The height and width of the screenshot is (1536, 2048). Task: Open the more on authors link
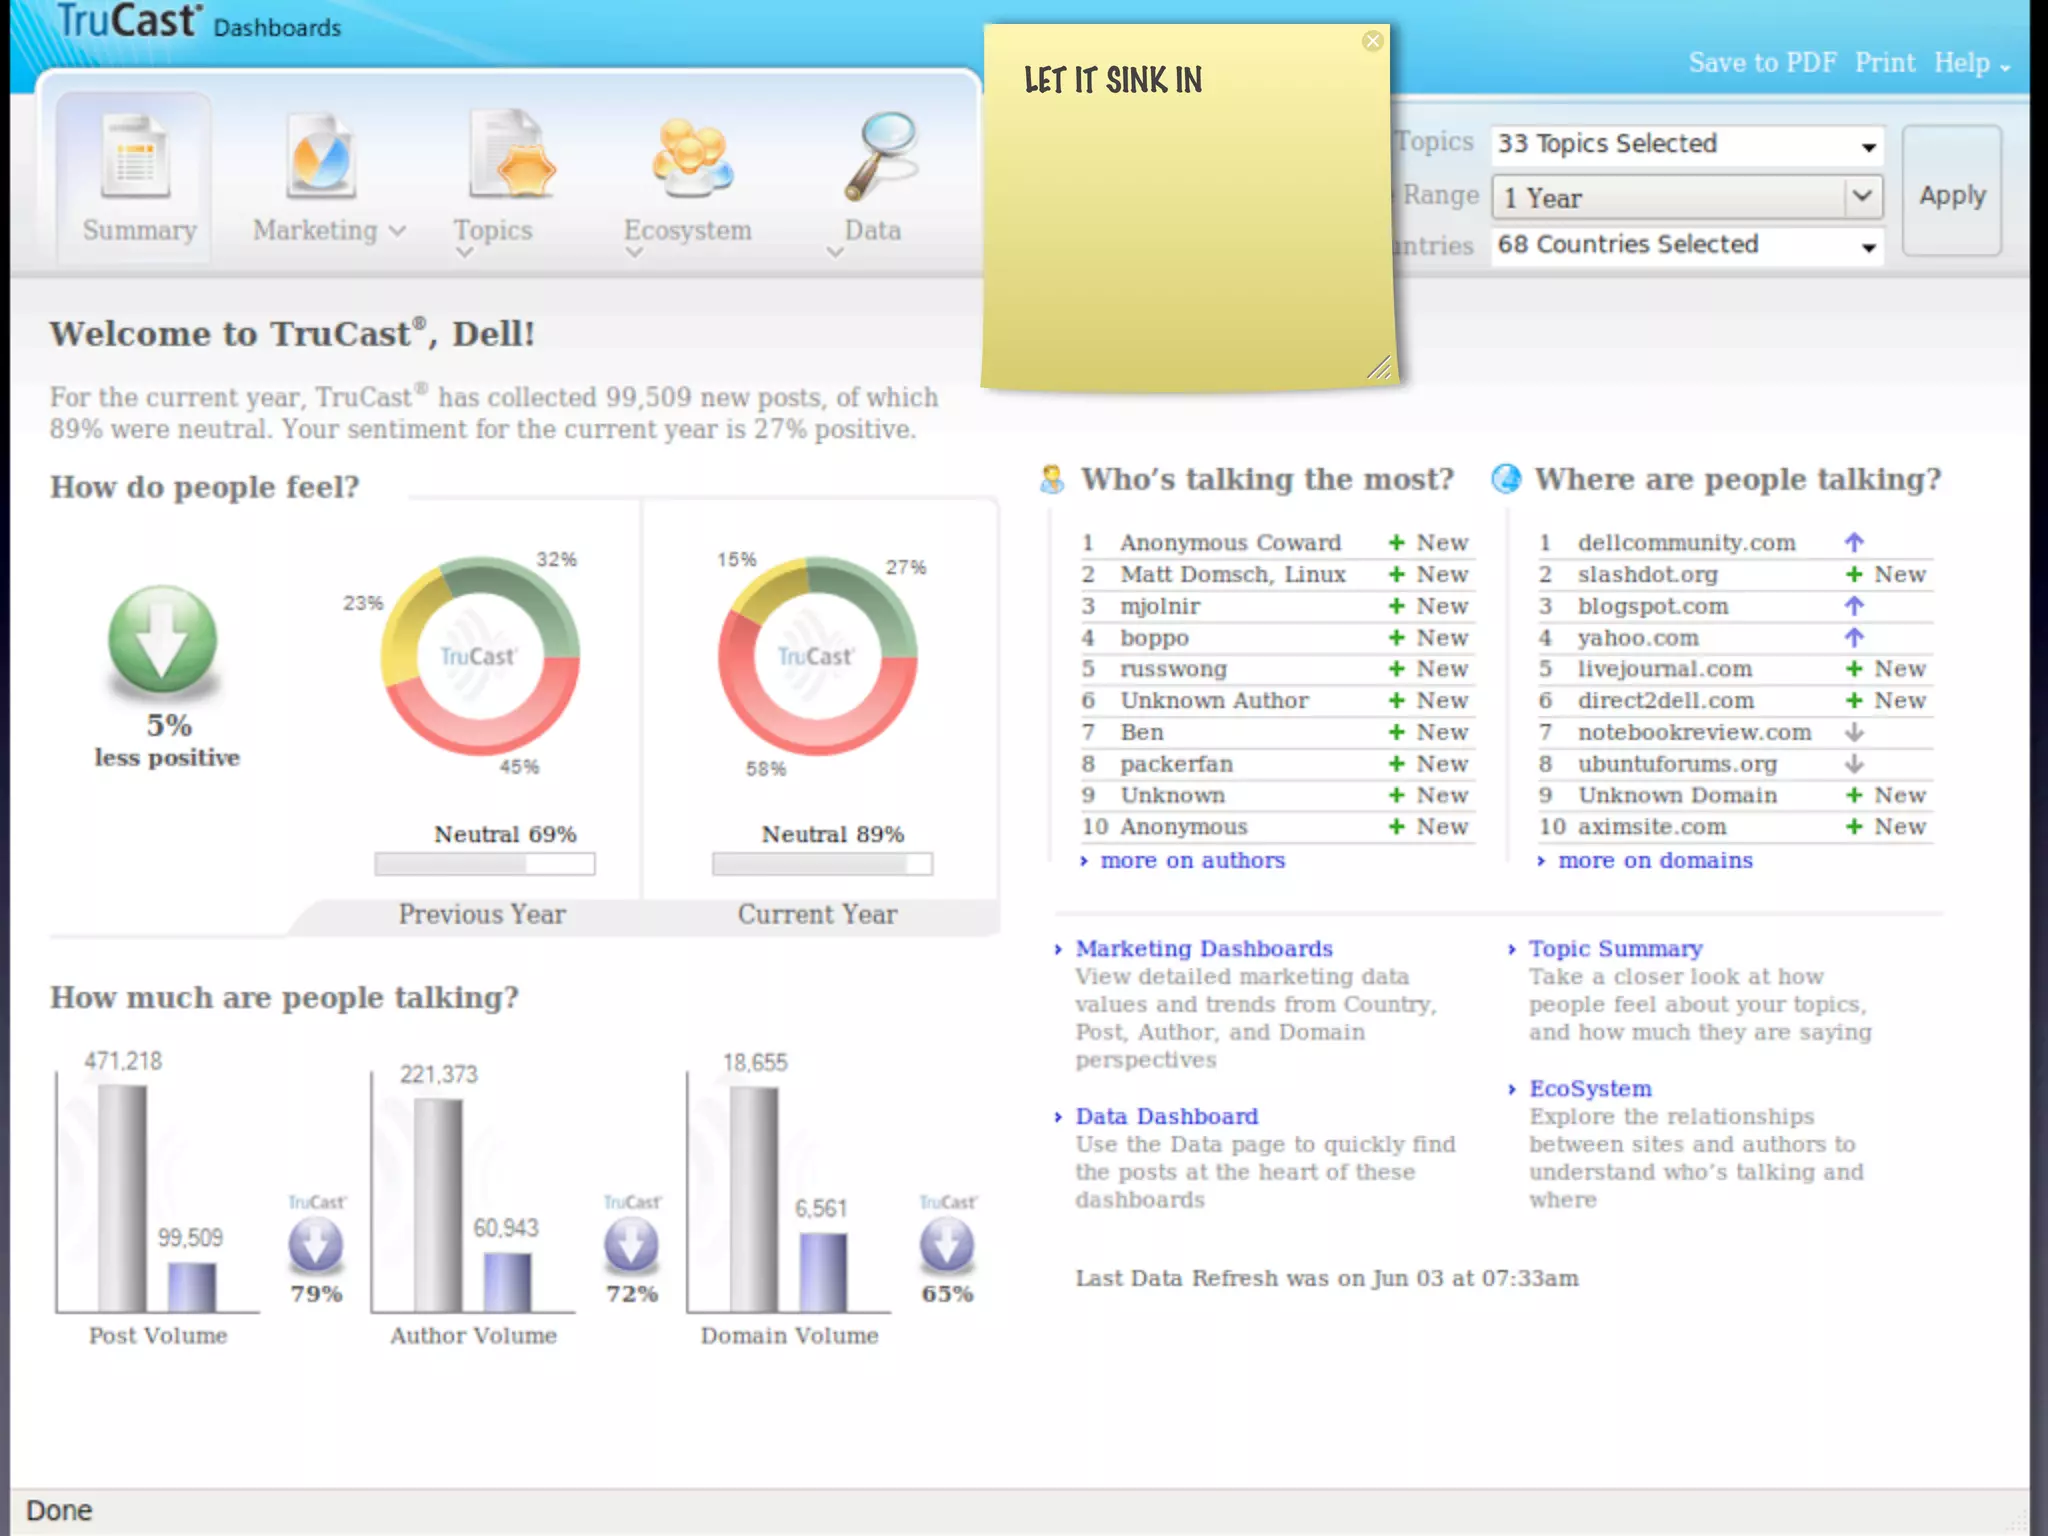point(1191,860)
